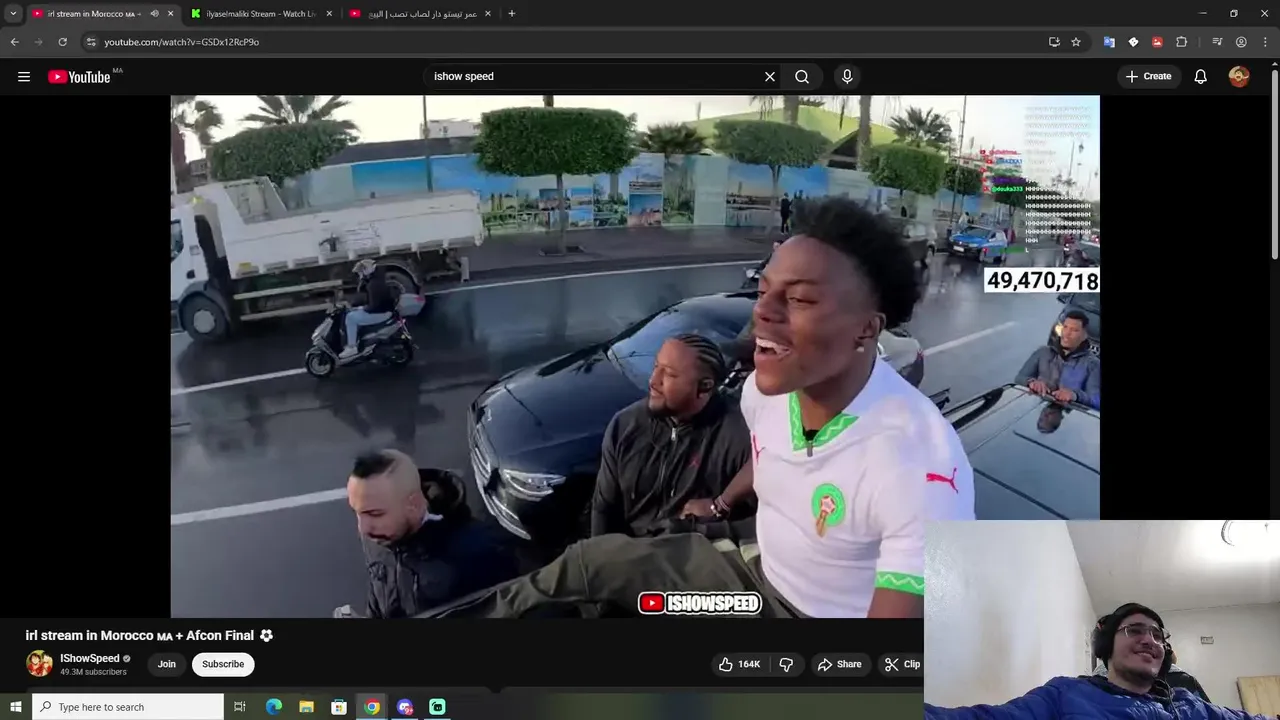Image resolution: width=1280 pixels, height=720 pixels.
Task: Close the ilyaselmaliki Stream tab
Action: click(x=329, y=14)
